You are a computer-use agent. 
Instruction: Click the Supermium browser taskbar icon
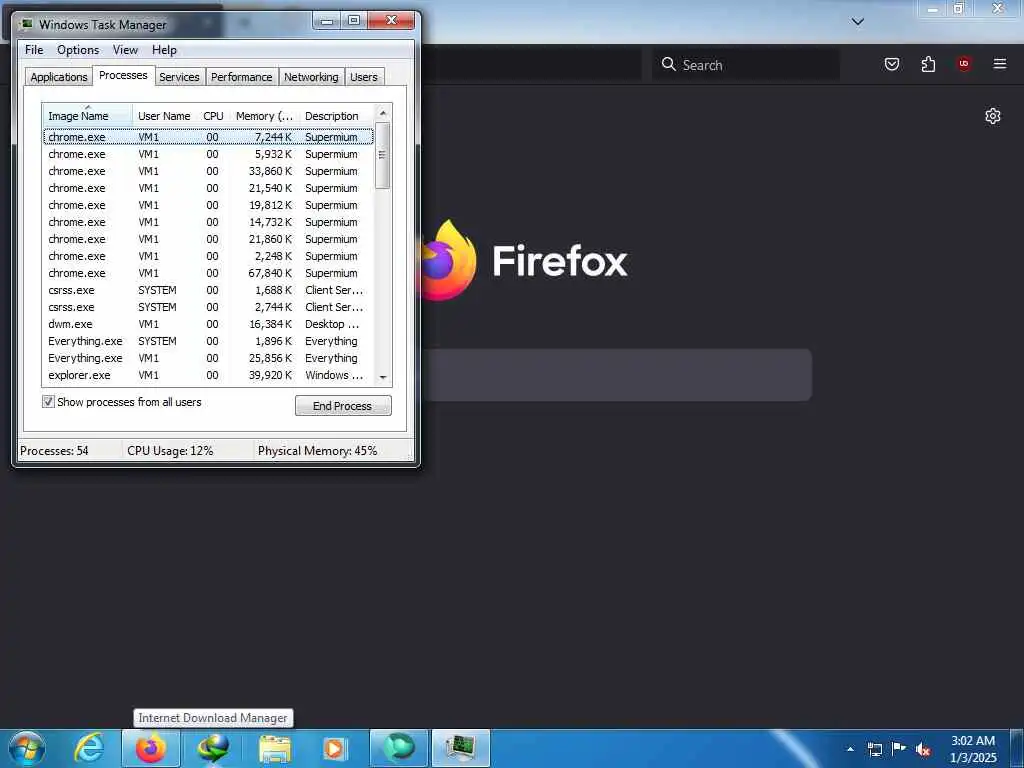[x=398, y=748]
